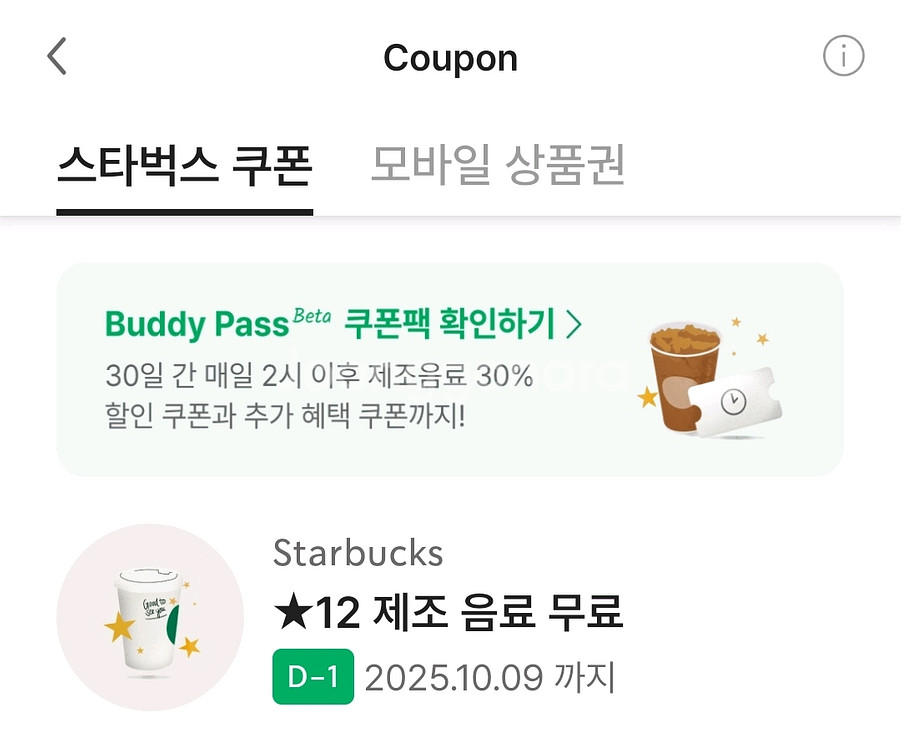This screenshot has width=901, height=750.
Task: Switch to the 스타벅스 쿠폰 tab
Action: click(185, 165)
